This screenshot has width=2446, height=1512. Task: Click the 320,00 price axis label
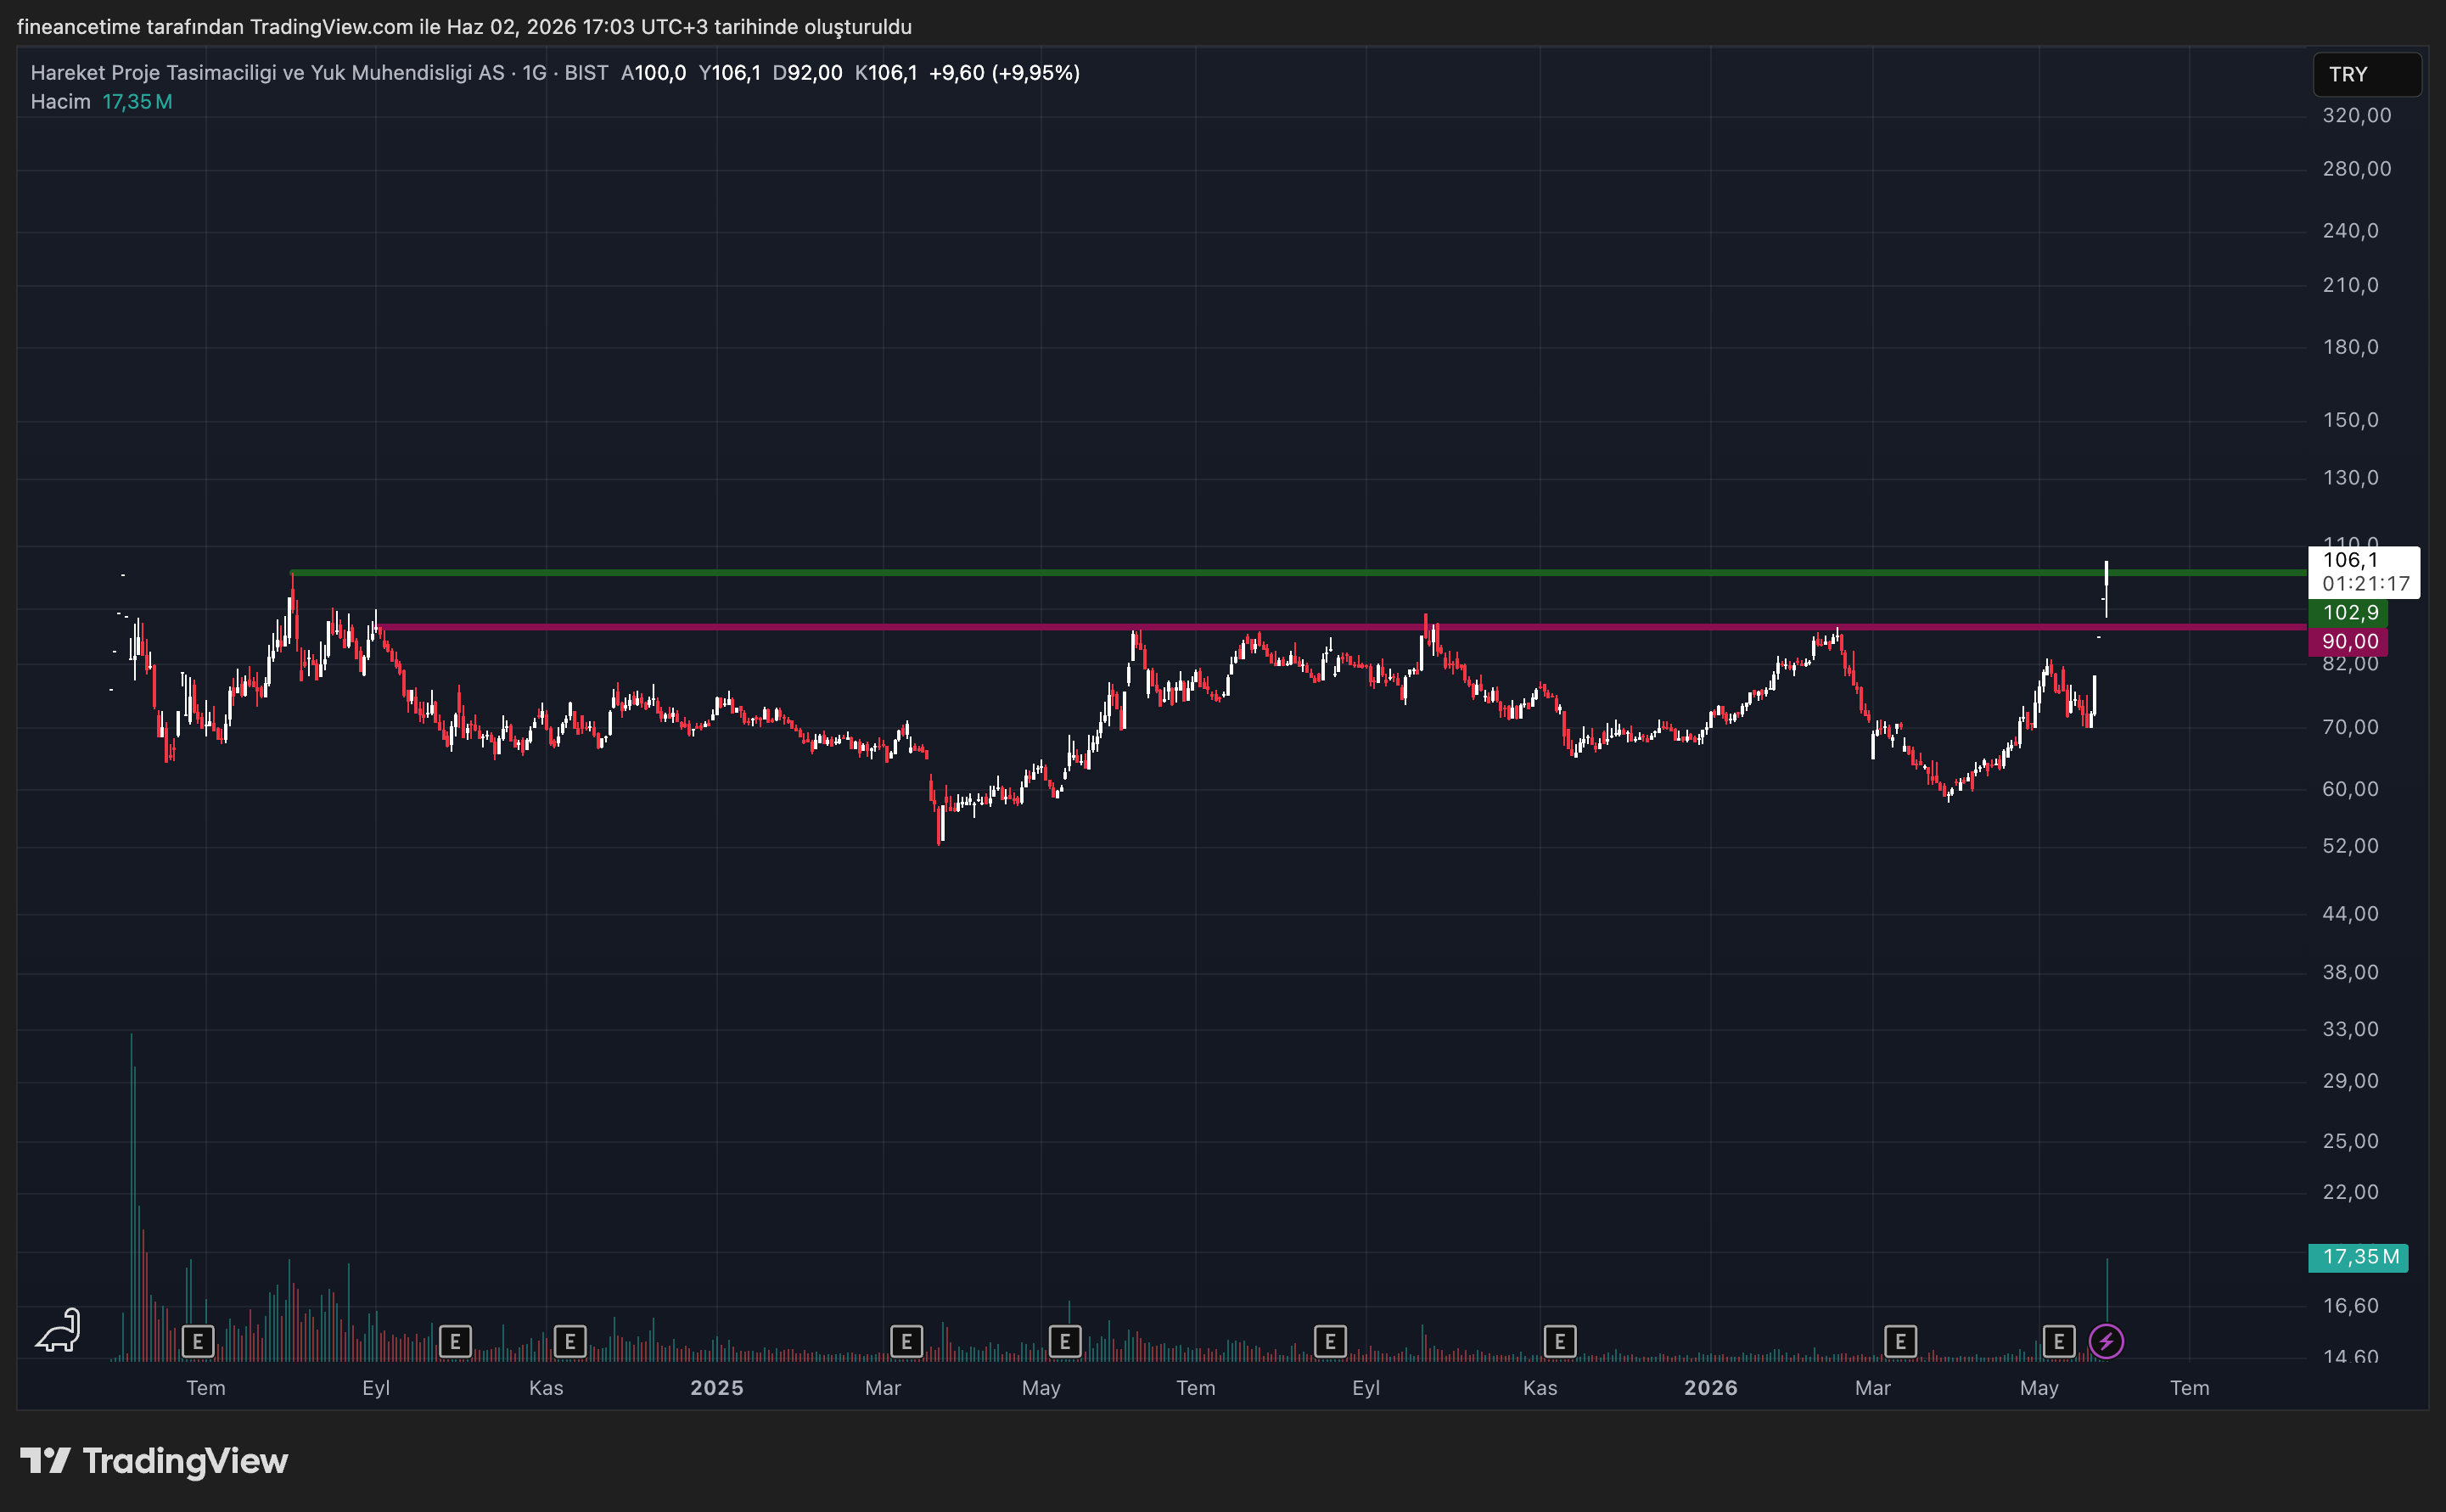click(2357, 116)
